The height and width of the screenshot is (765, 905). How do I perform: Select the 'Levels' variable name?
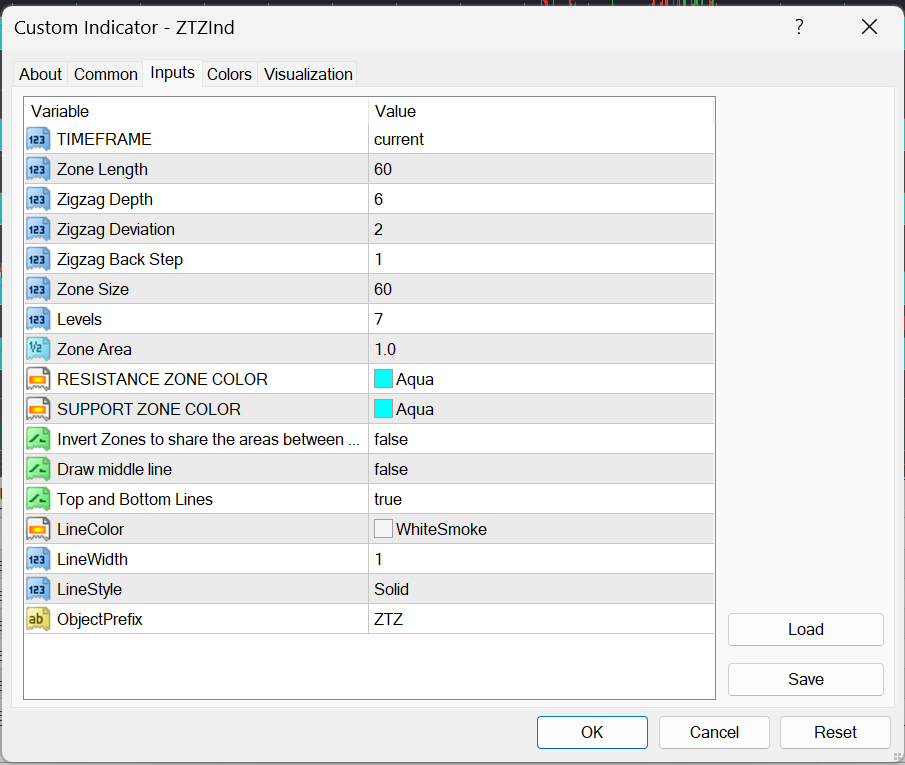click(x=79, y=319)
